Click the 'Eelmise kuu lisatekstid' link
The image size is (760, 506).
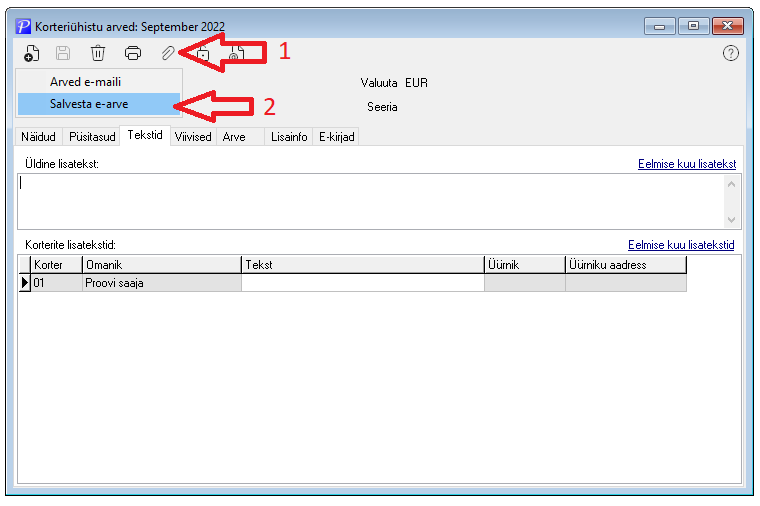pyautogui.click(x=681, y=245)
